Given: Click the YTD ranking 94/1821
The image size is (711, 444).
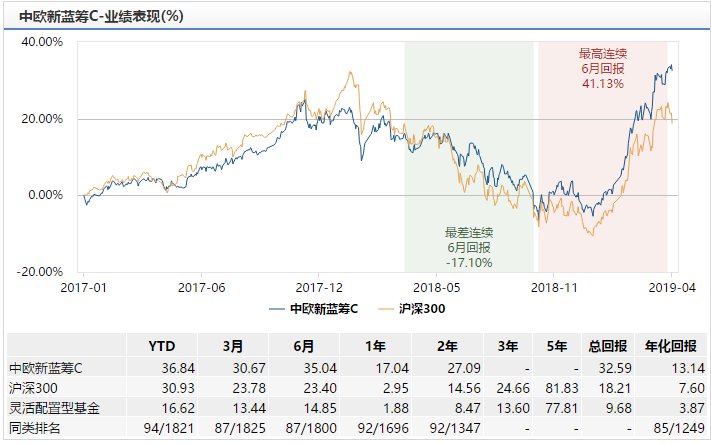Looking at the screenshot, I should (x=169, y=428).
